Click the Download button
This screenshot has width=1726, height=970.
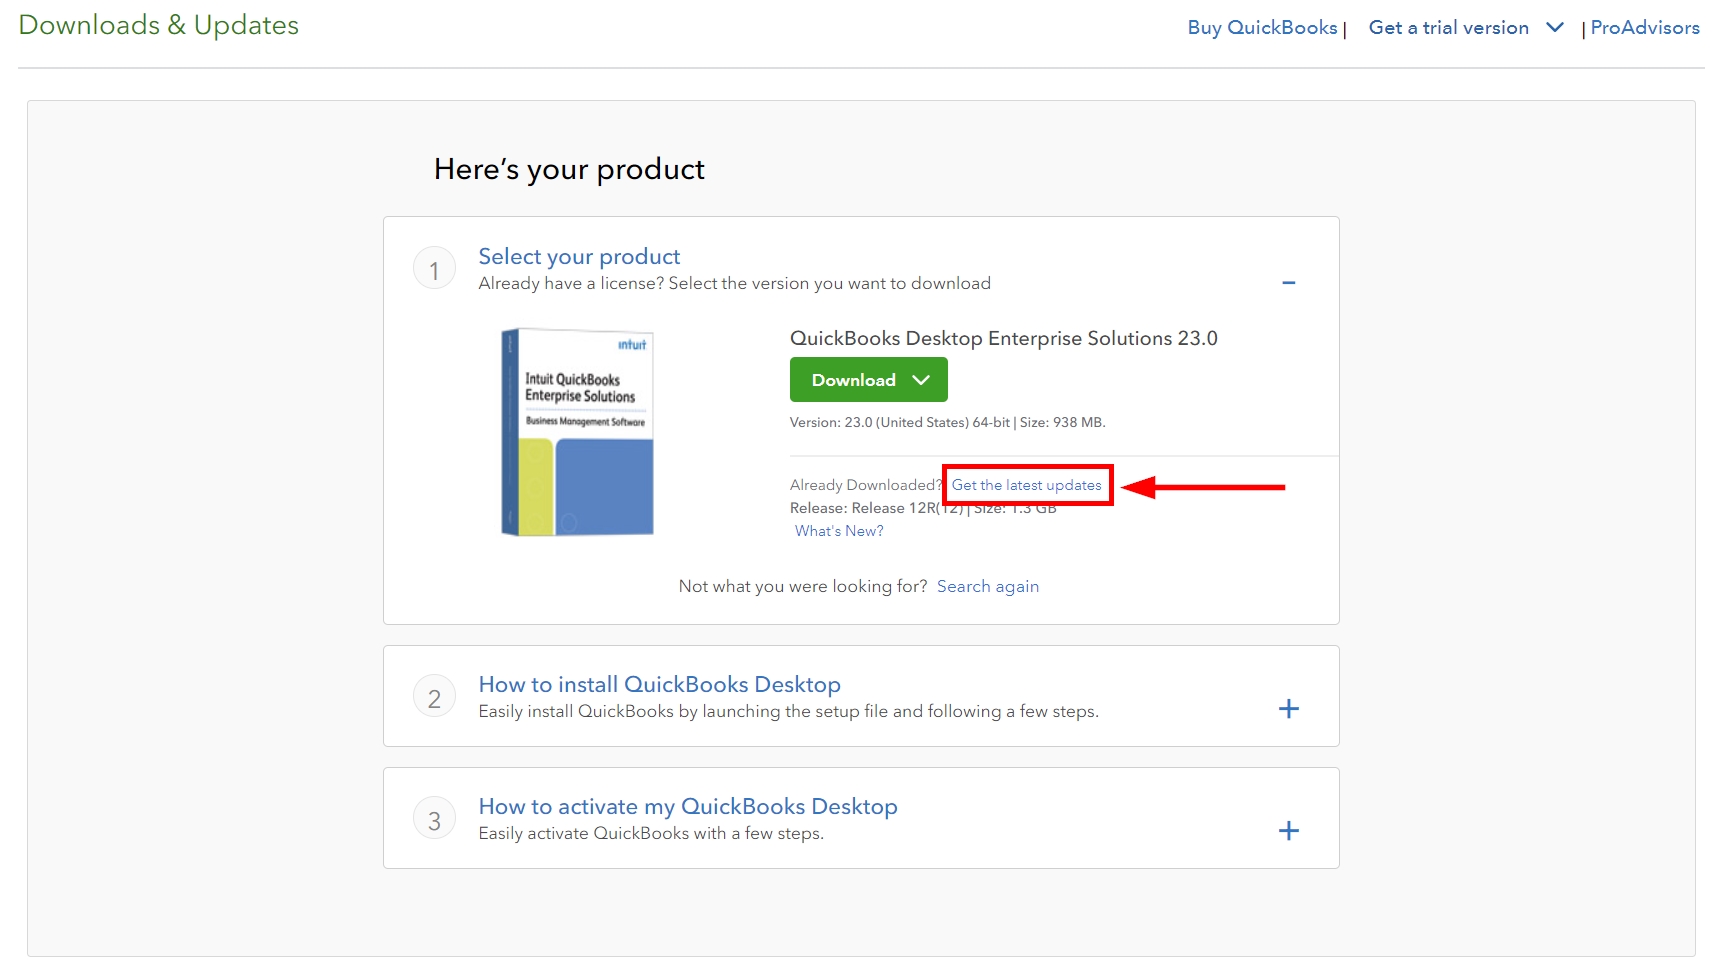pos(853,379)
